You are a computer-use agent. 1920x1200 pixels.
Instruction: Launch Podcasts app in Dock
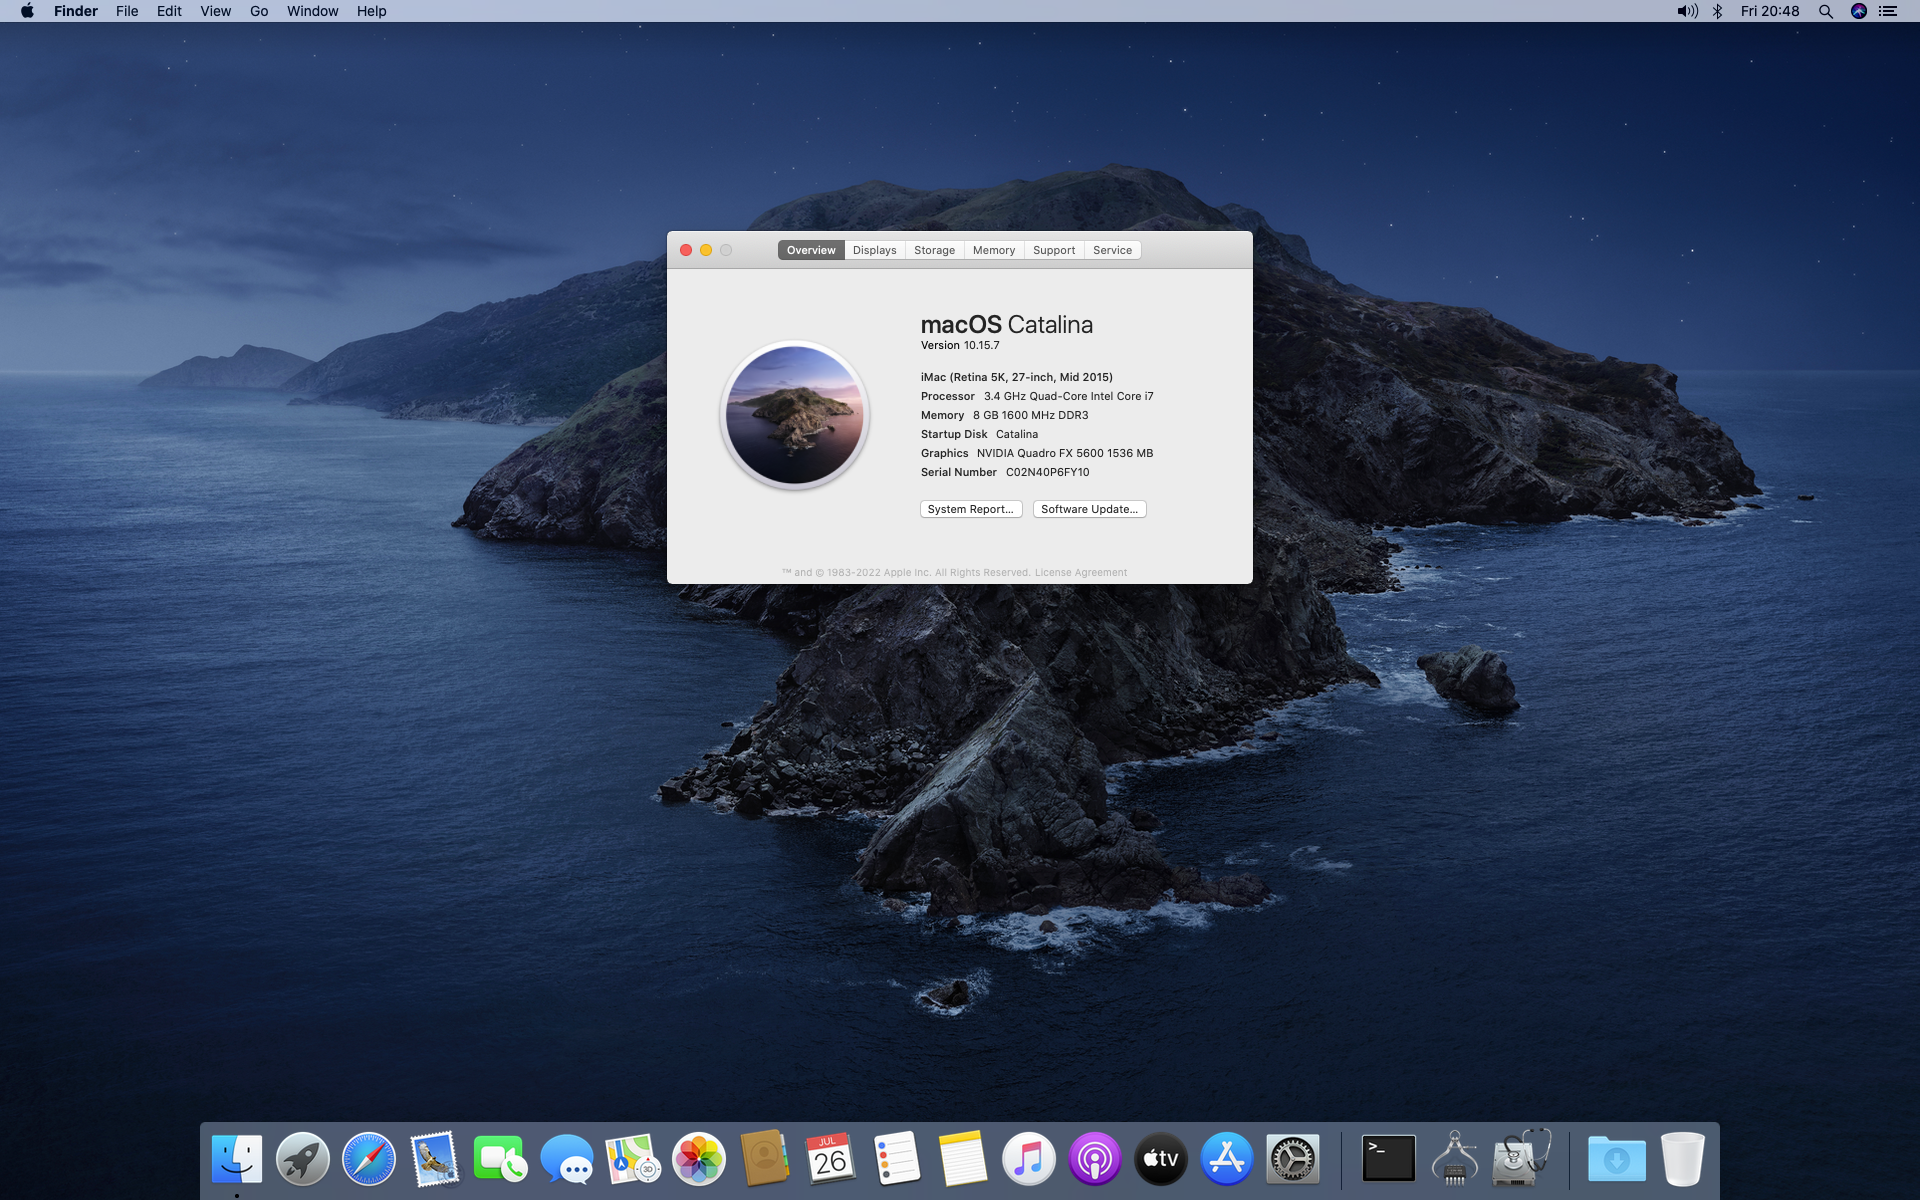click(1094, 1159)
